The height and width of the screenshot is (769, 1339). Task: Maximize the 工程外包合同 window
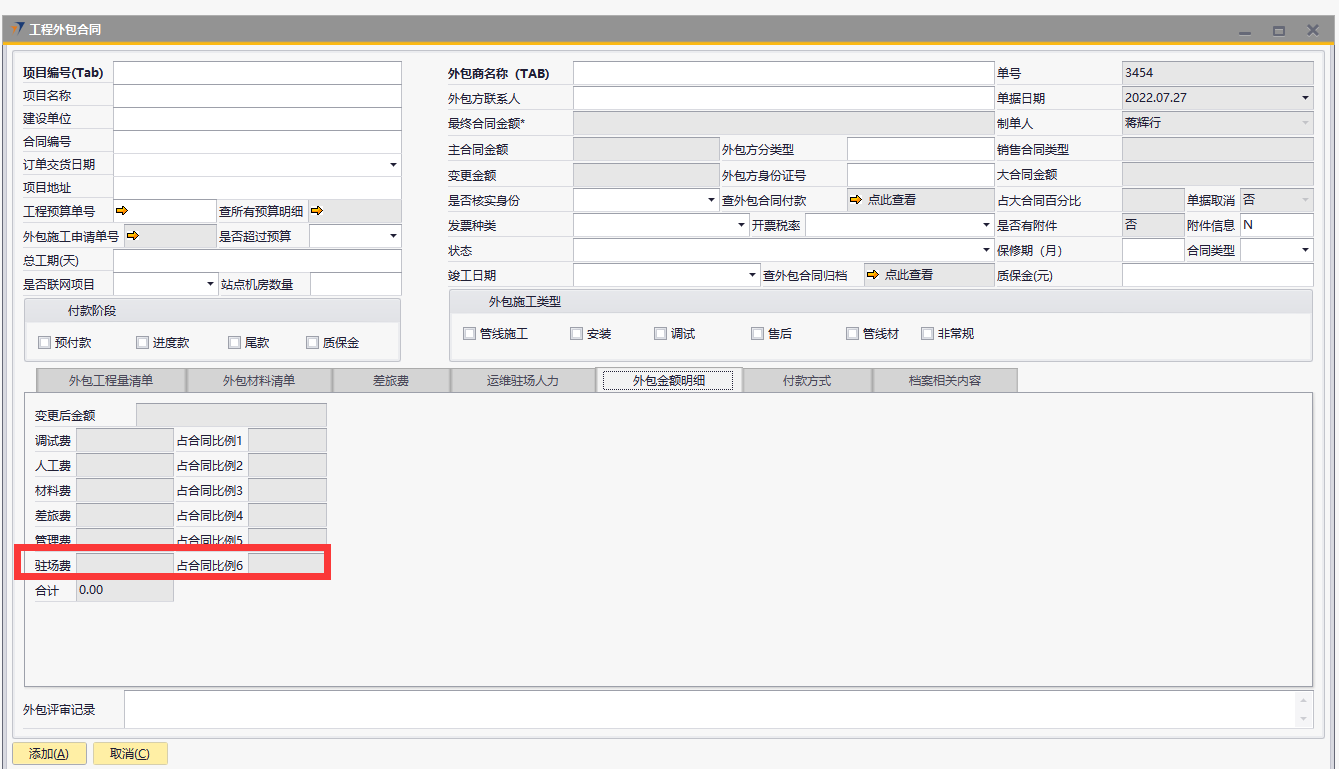tap(1278, 31)
